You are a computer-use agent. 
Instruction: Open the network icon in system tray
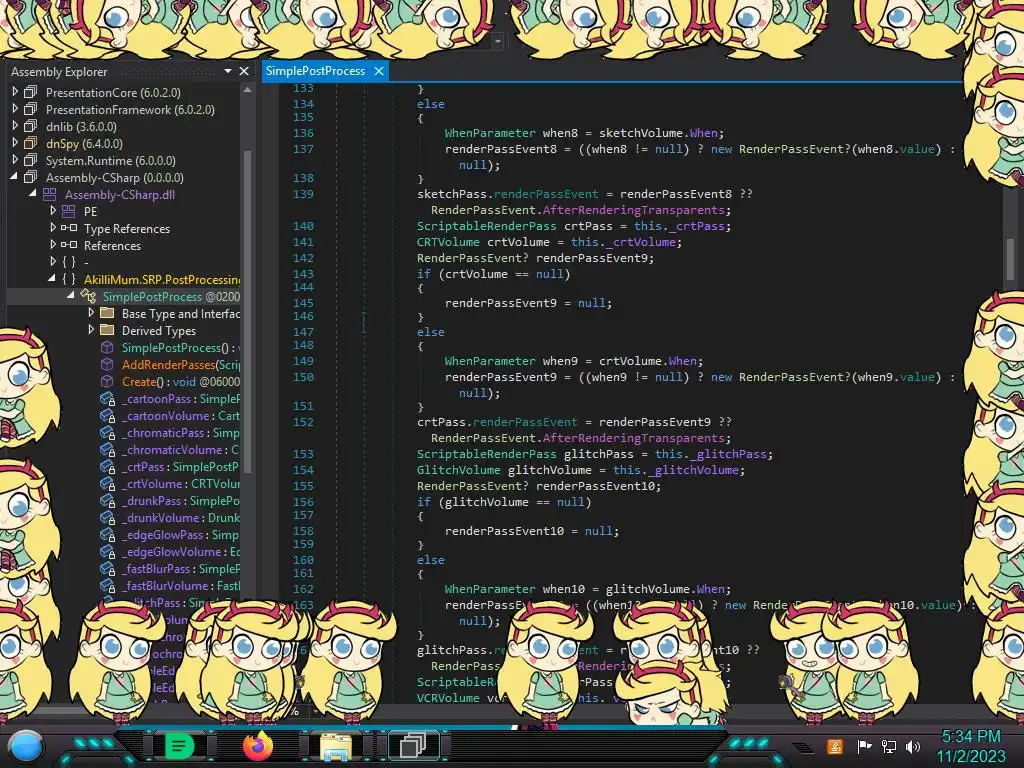click(x=889, y=746)
